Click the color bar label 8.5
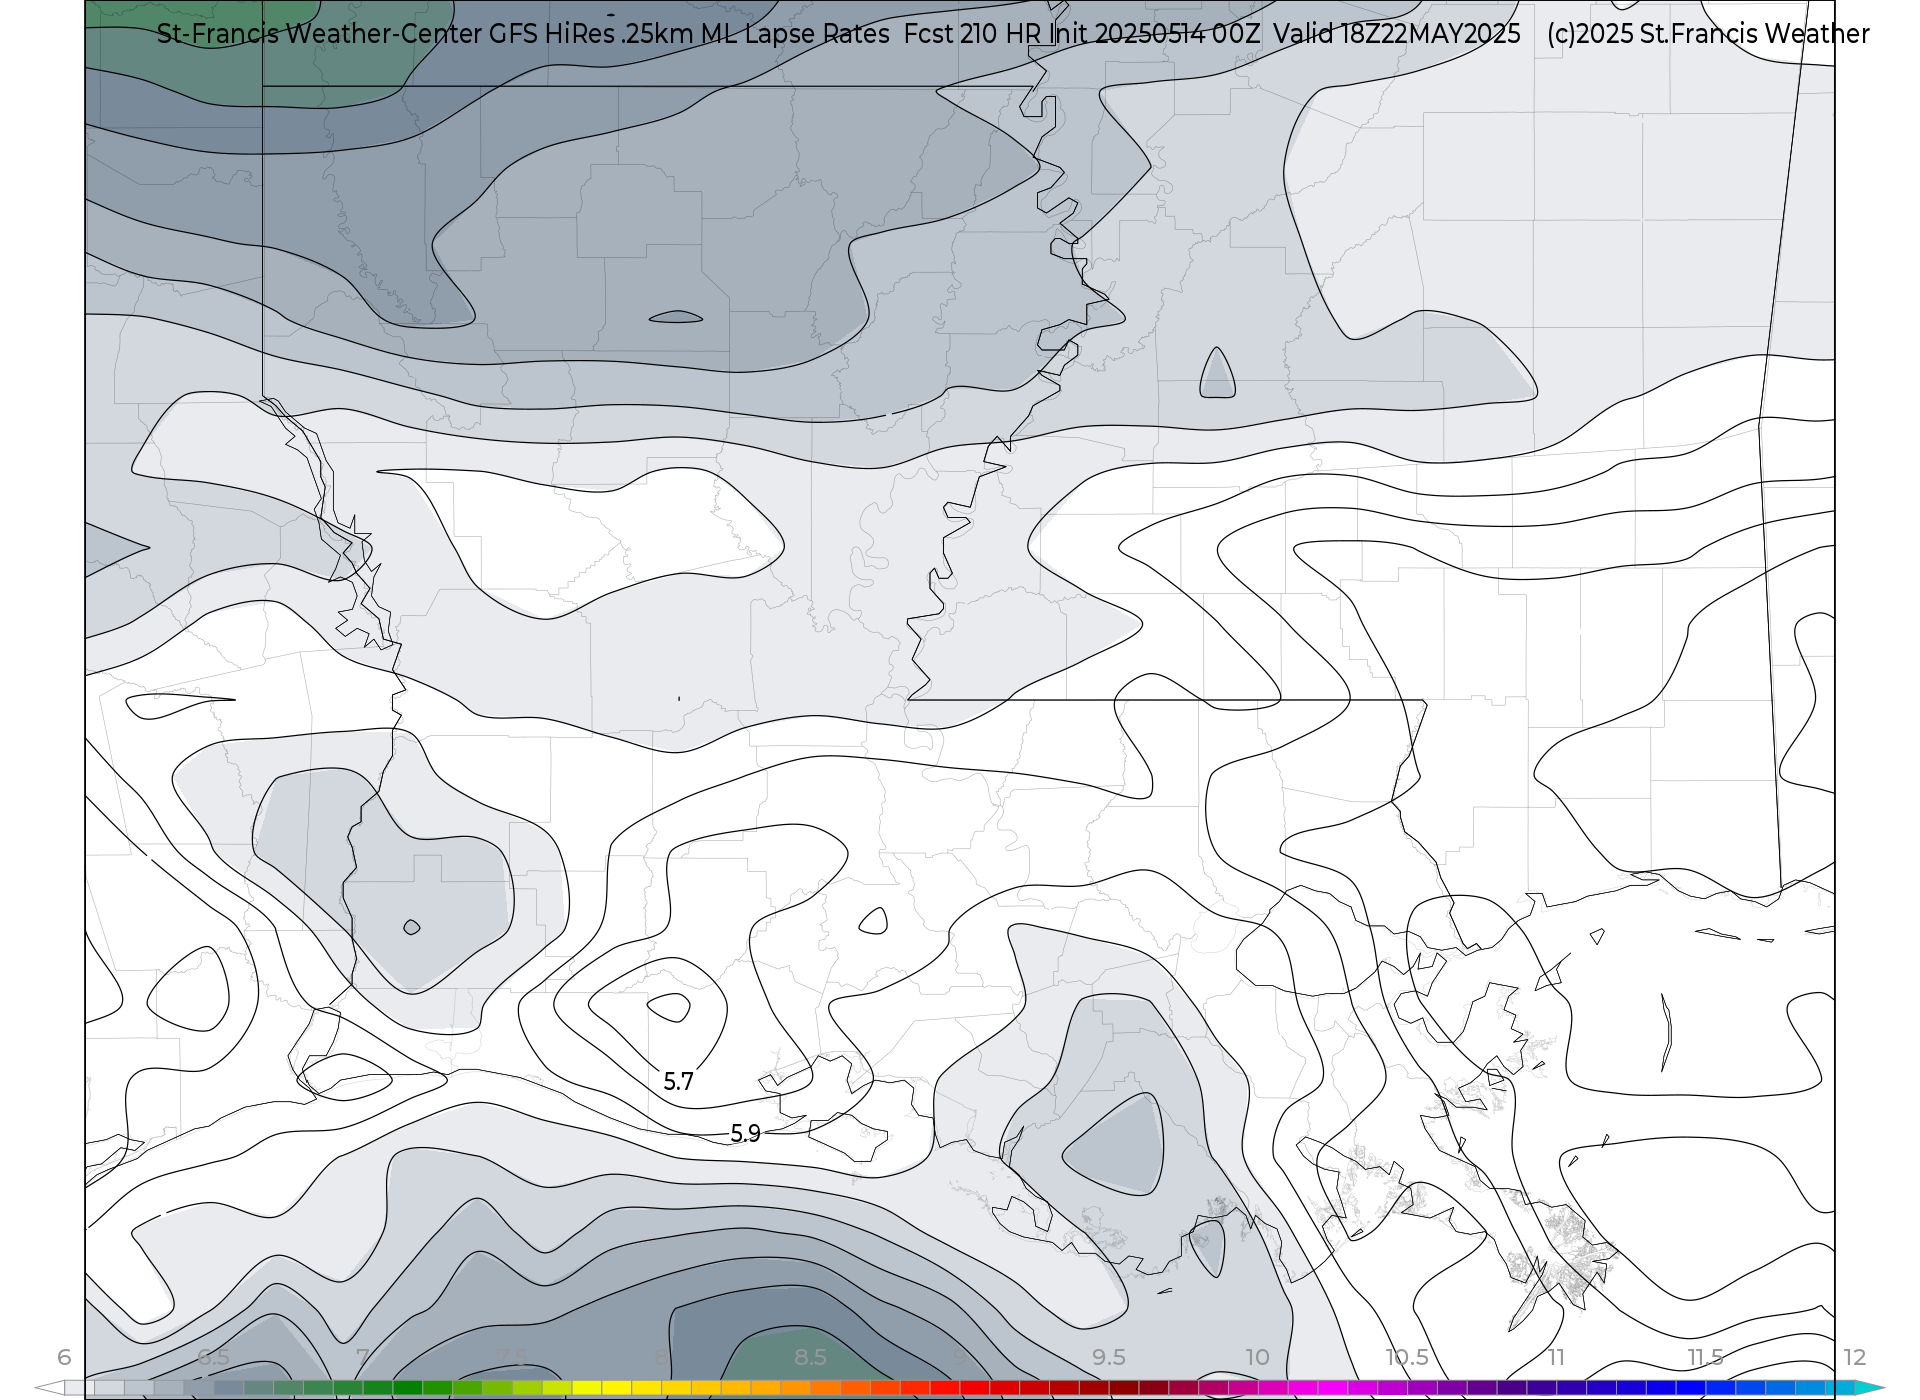This screenshot has width=1920, height=1400. click(810, 1357)
